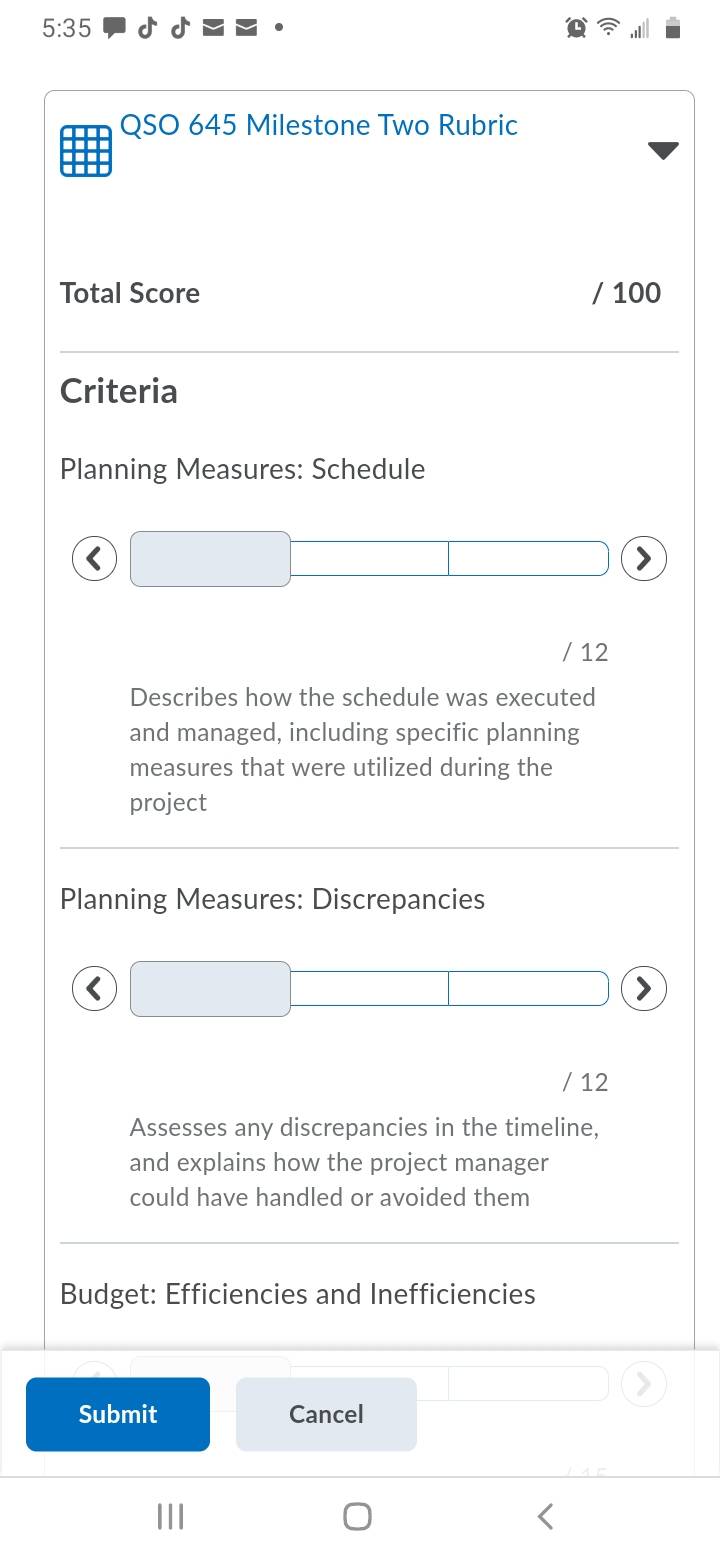Tap the Android home button

point(357,1517)
